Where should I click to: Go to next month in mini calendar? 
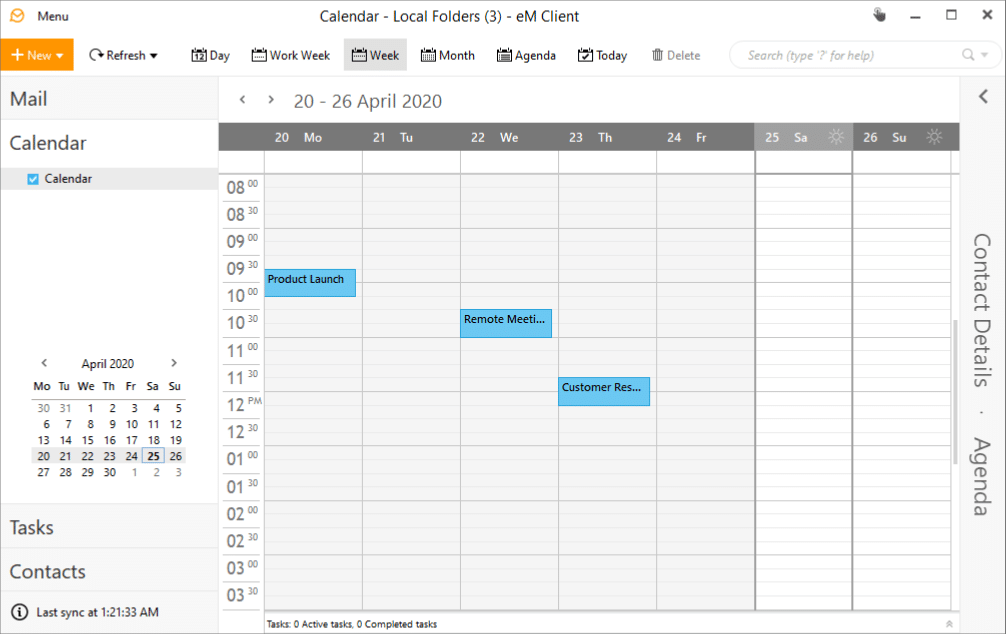[174, 363]
